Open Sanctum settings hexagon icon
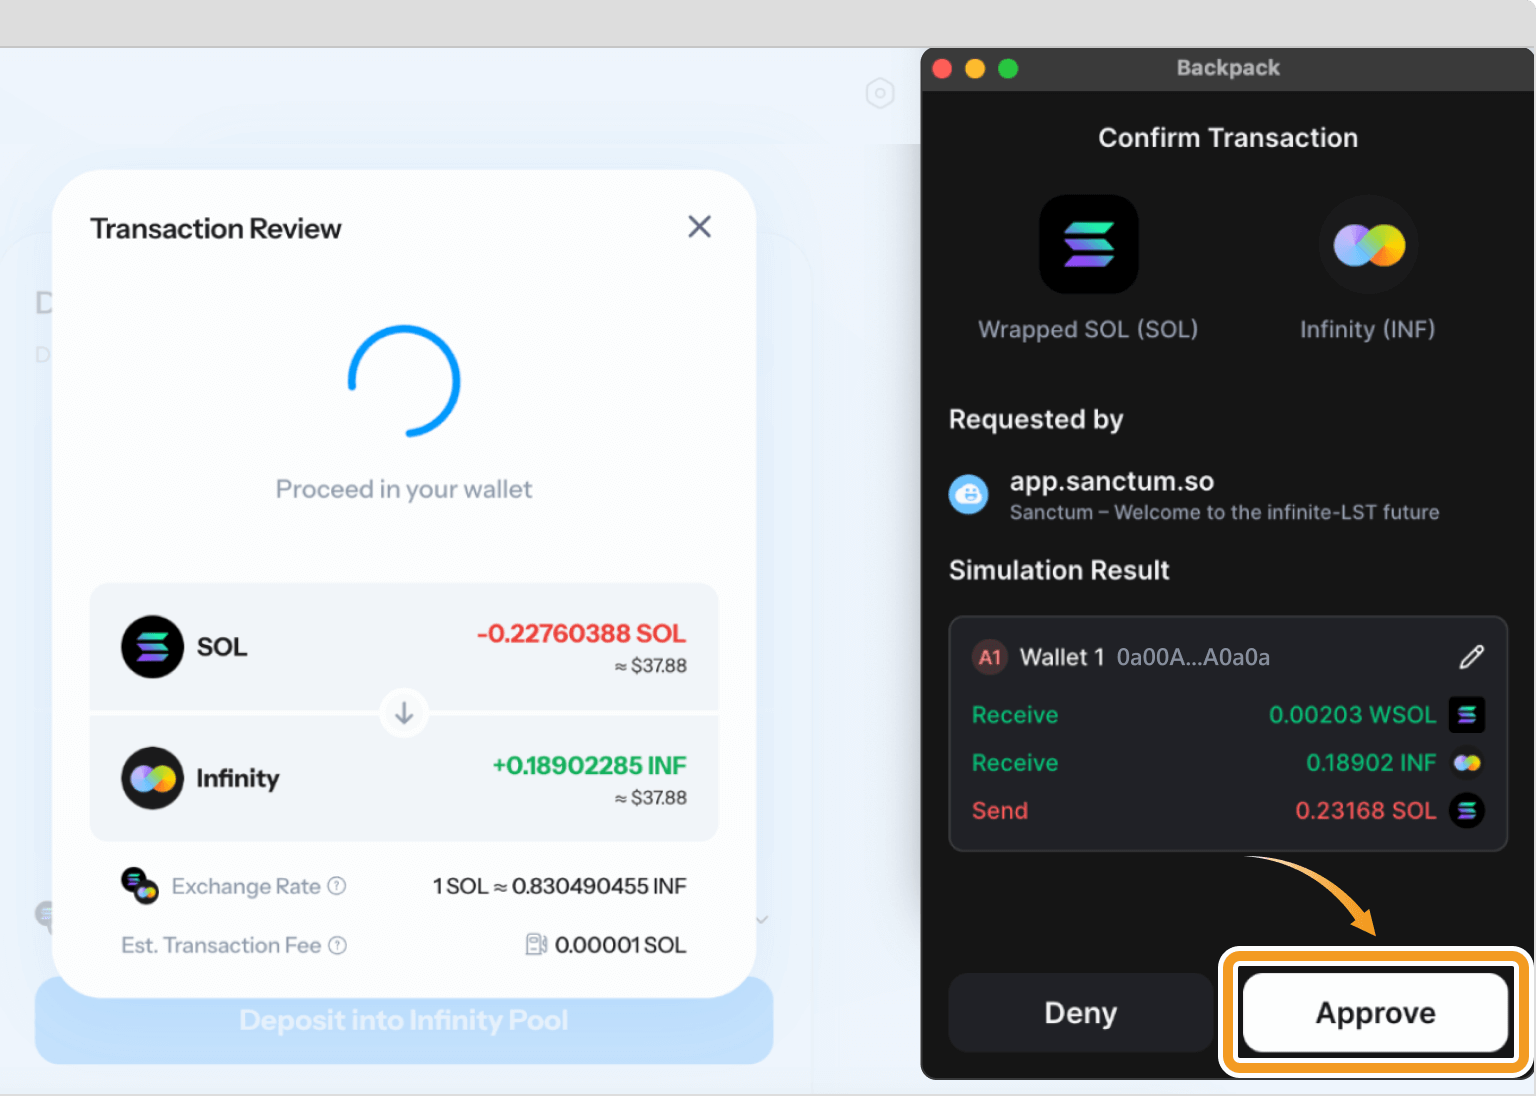Image resolution: width=1536 pixels, height=1096 pixels. 880,94
